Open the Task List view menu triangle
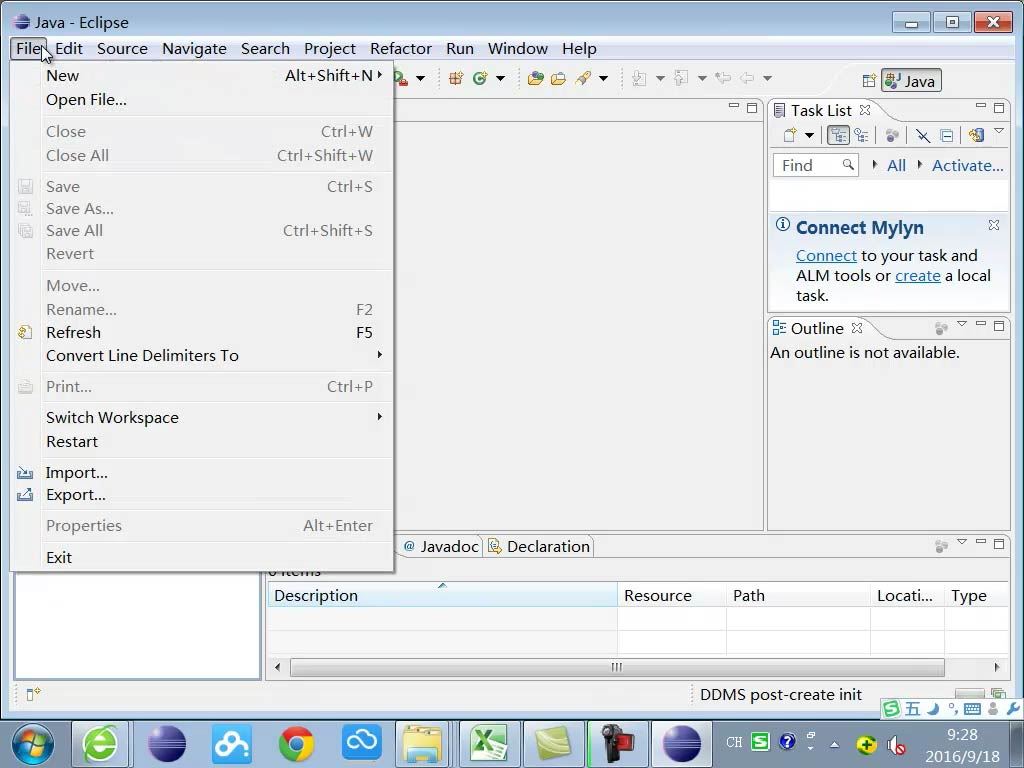1024x768 pixels. 999,131
